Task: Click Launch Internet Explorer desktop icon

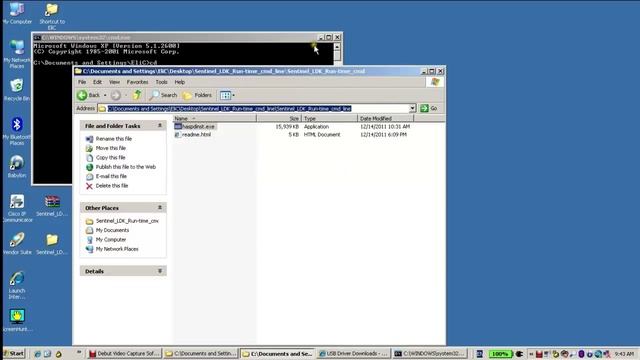Action: click(17, 285)
